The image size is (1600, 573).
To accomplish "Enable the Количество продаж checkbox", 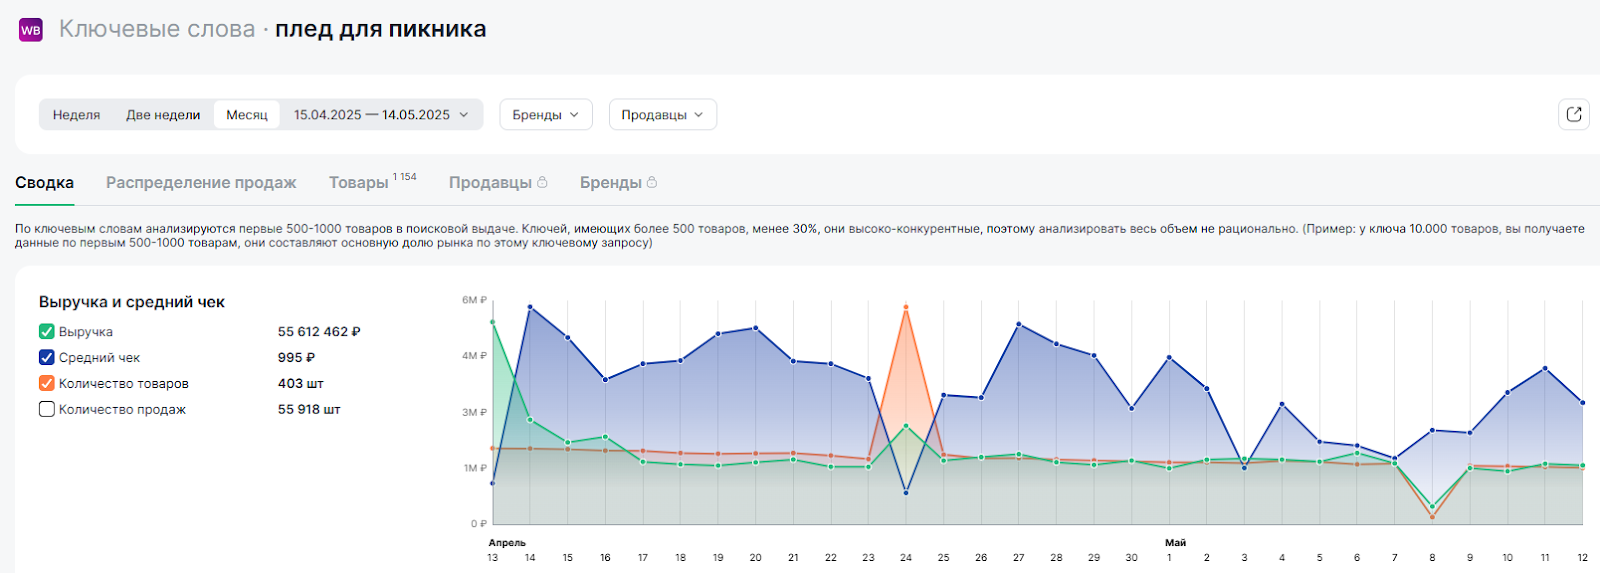I will point(47,410).
